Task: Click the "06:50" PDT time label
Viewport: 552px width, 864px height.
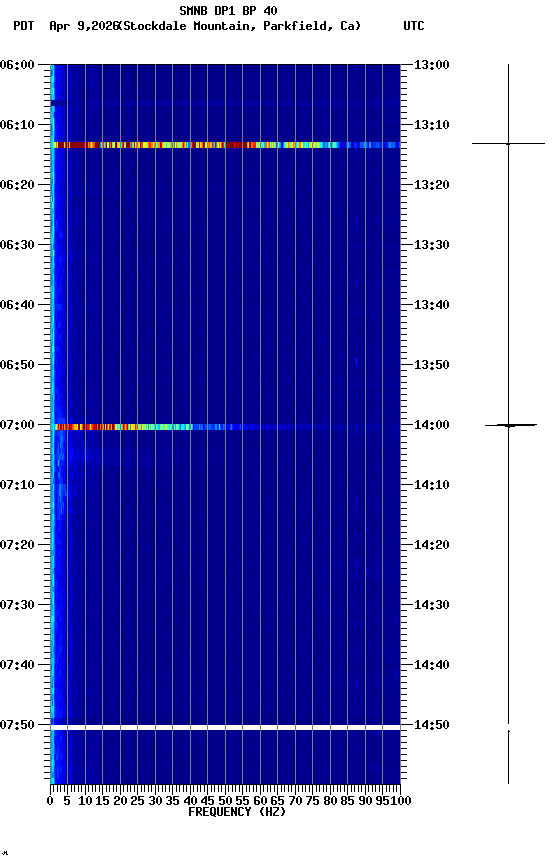Action: (17, 365)
